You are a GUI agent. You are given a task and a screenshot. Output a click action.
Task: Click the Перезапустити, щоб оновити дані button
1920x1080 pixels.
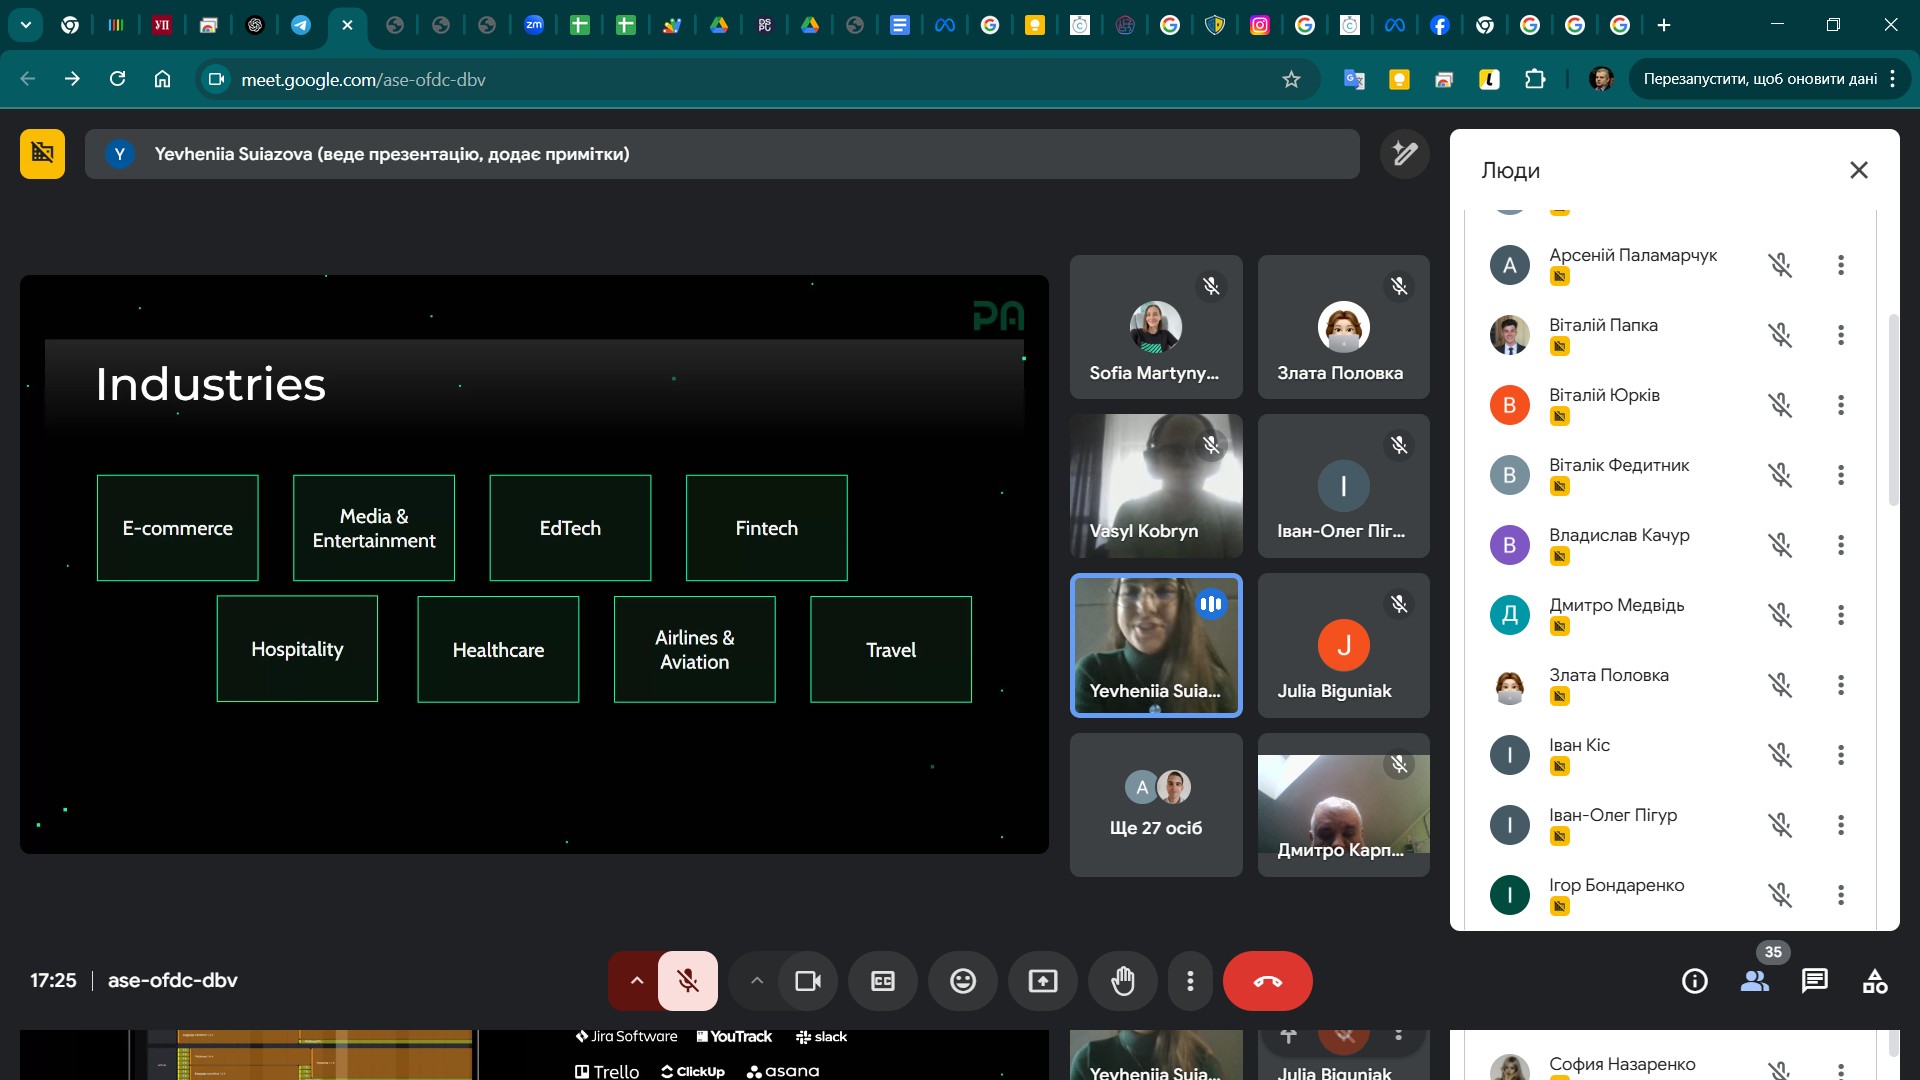point(1760,79)
